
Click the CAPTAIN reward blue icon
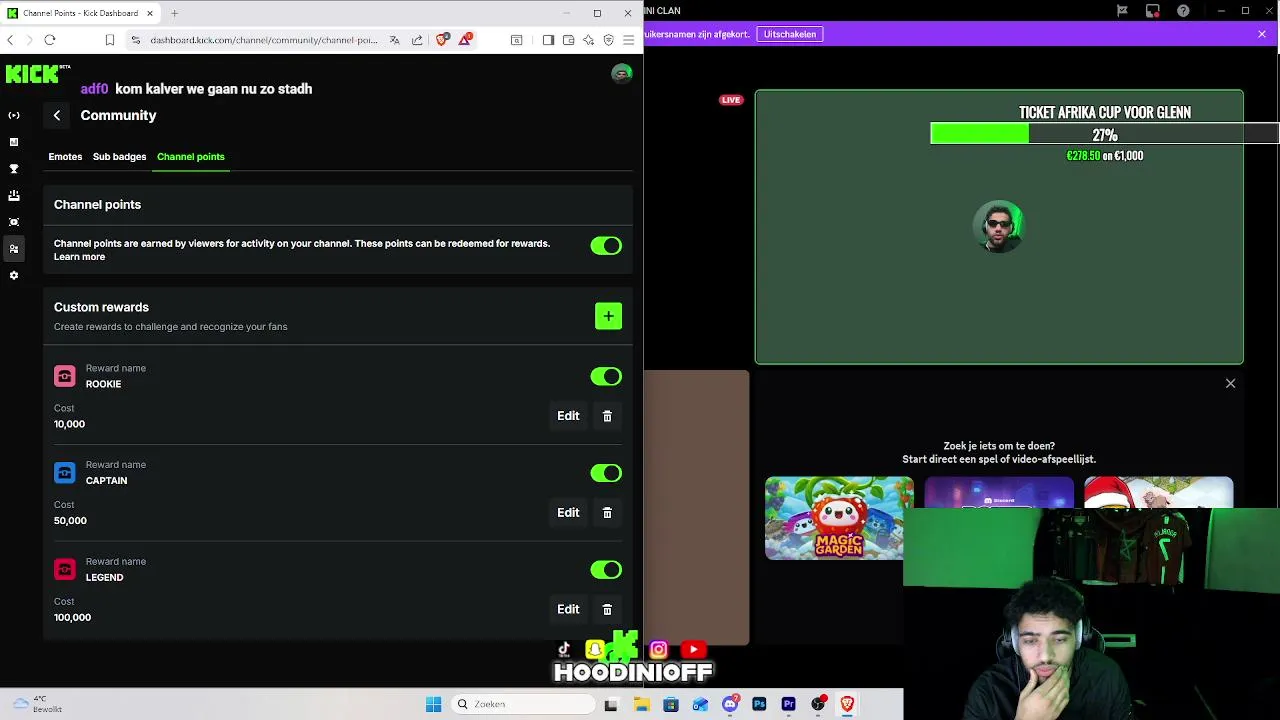pos(65,473)
